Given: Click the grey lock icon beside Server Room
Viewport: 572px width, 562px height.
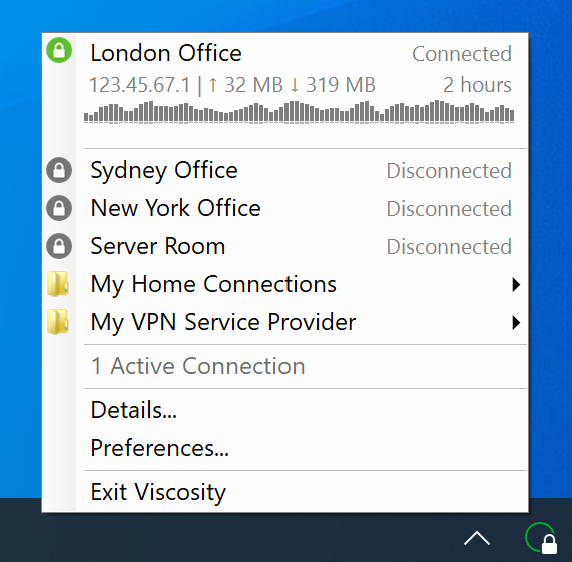Looking at the screenshot, I should 59,246.
